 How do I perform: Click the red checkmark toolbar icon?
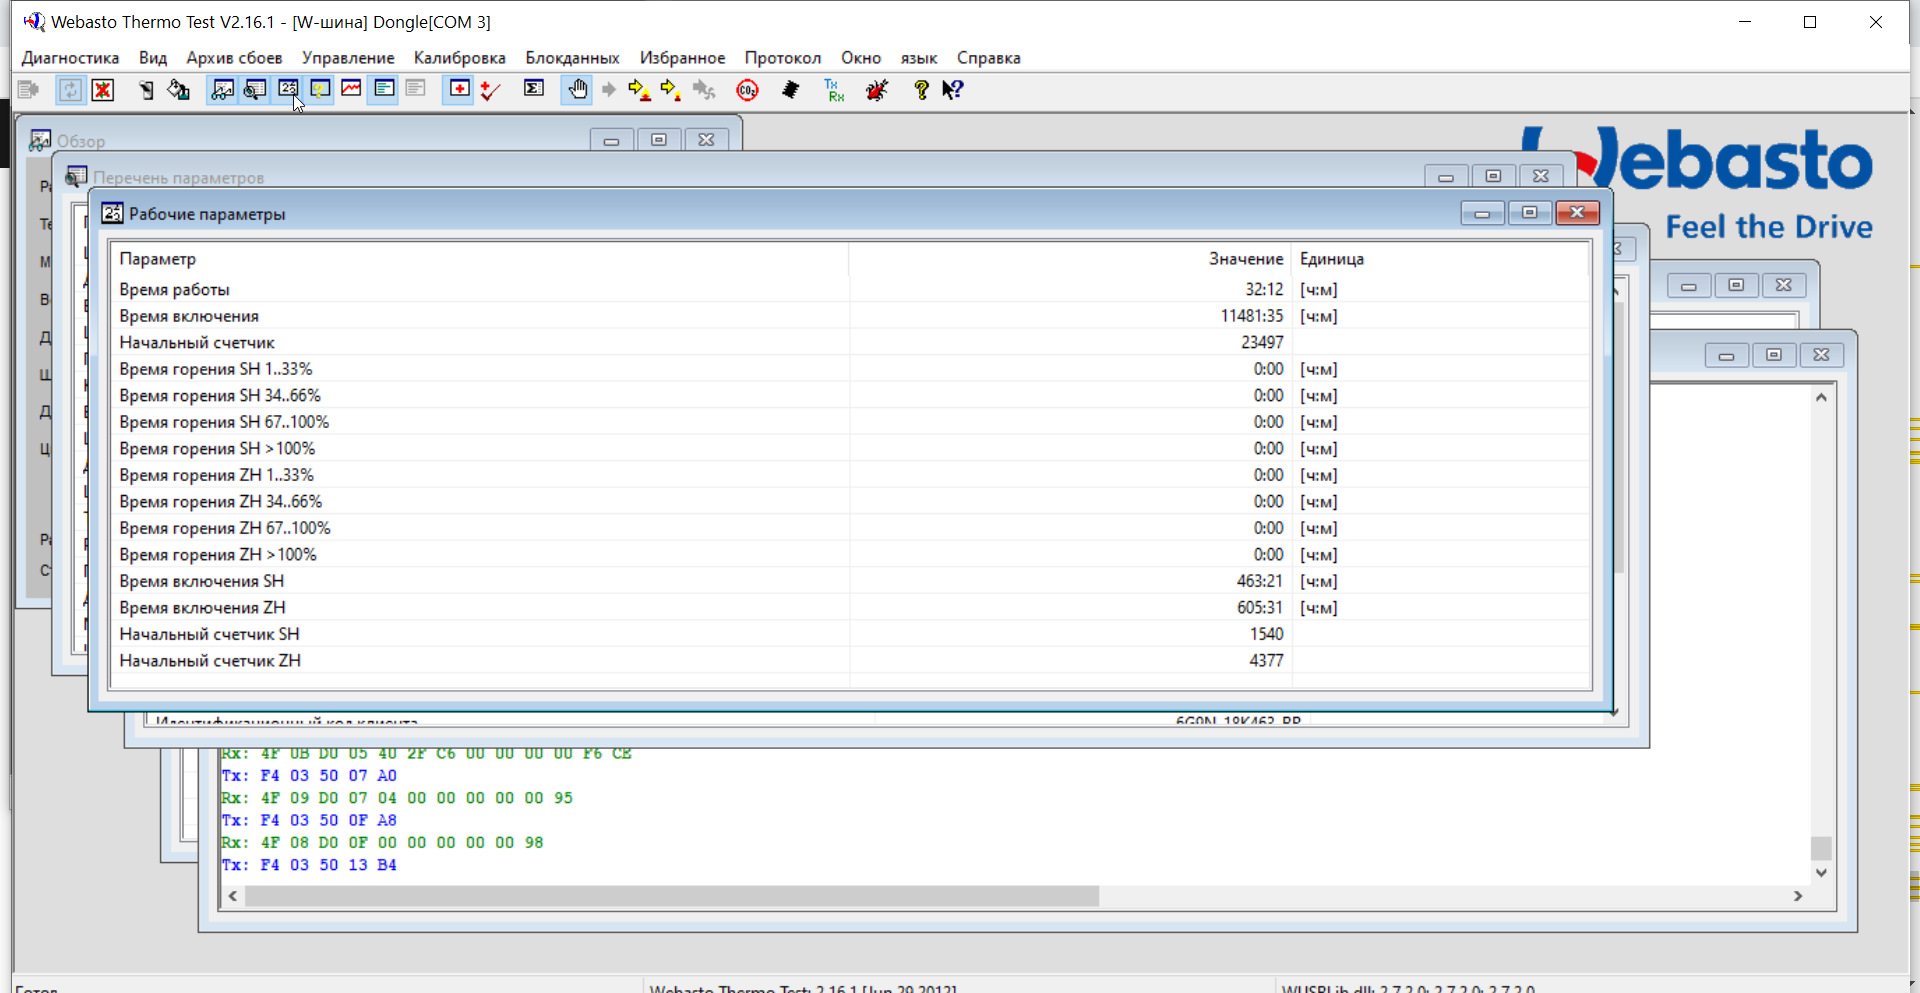(490, 90)
